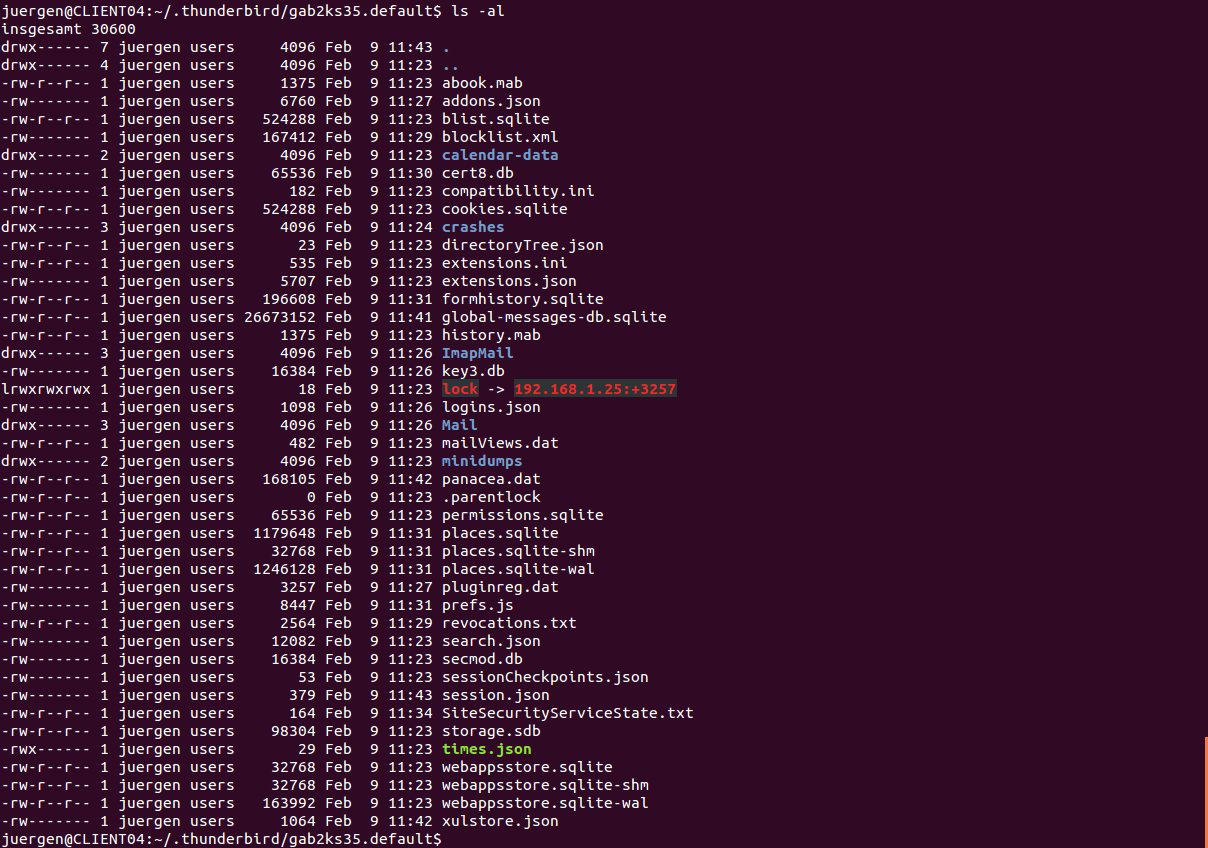Click the "insgesamt 30600" total line
Viewport: 1208px width, 848px height.
(x=68, y=29)
